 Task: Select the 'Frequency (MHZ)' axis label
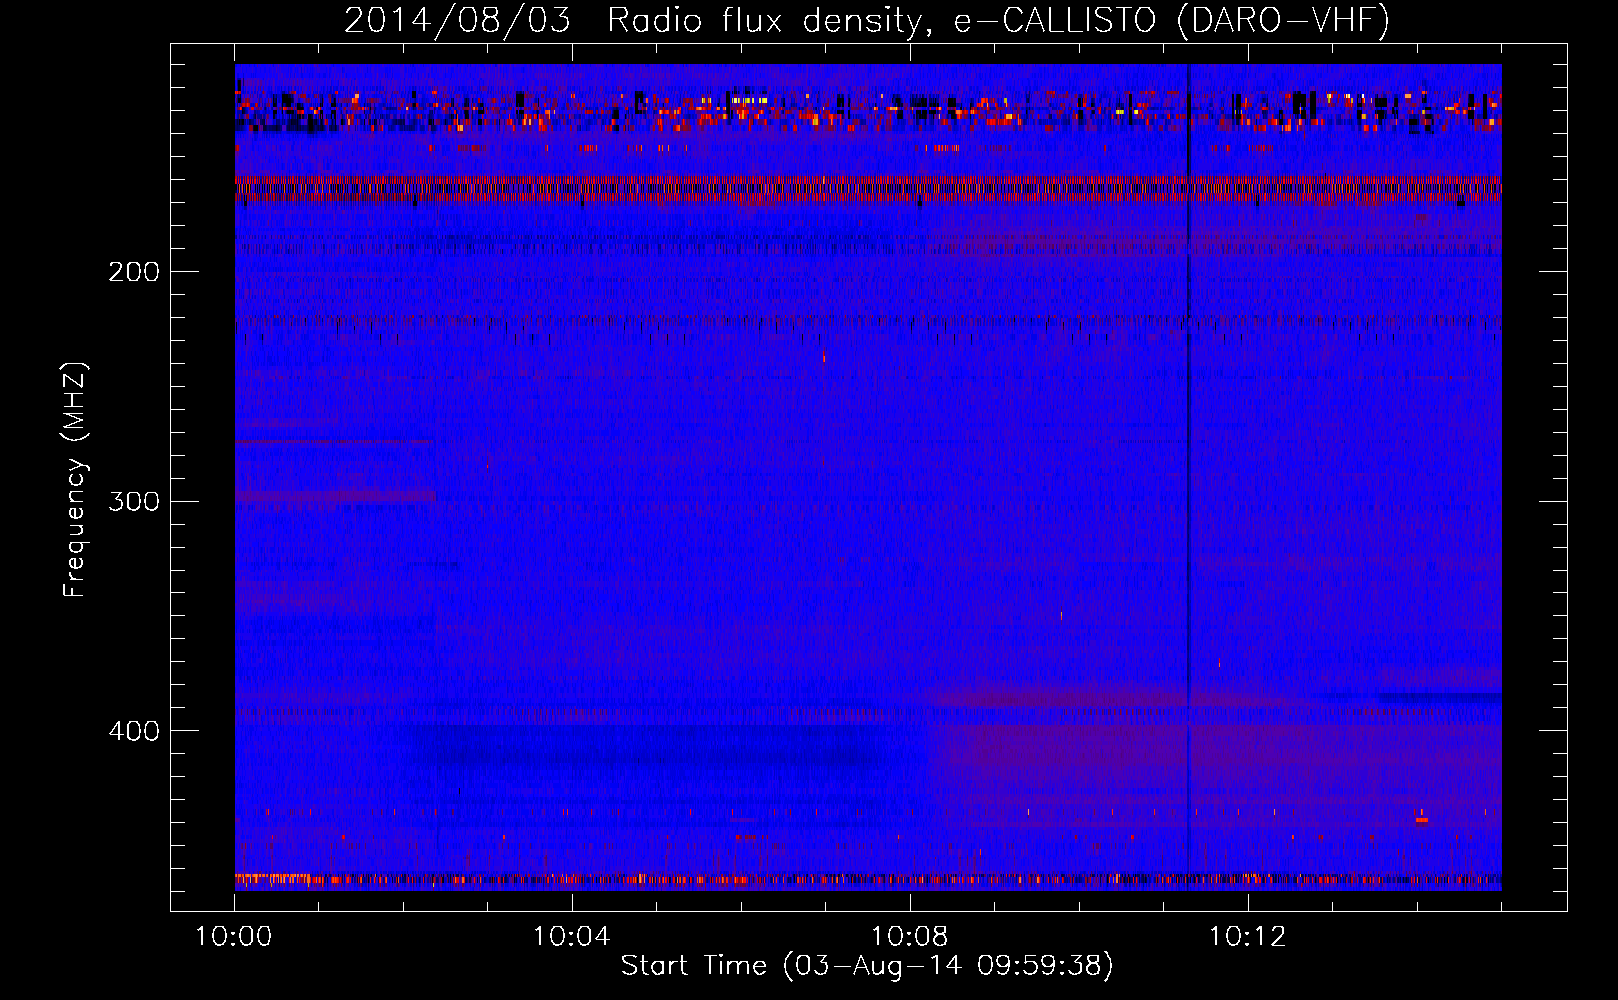pos(75,479)
